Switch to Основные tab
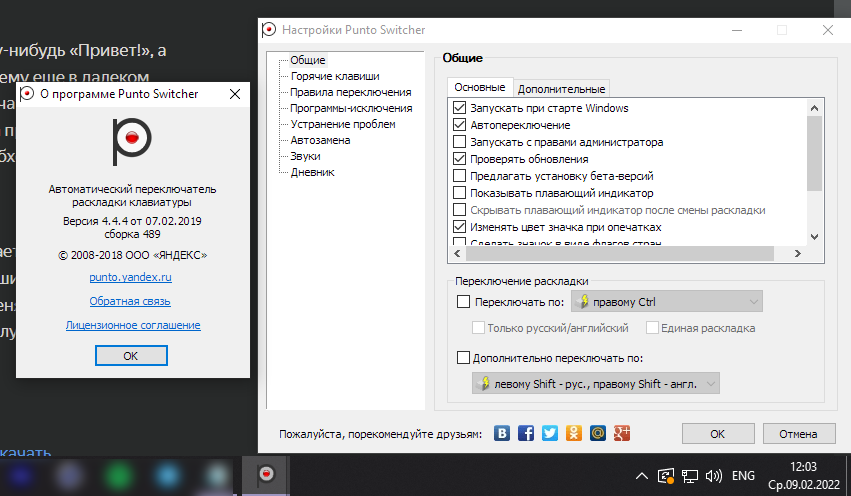 pos(480,87)
